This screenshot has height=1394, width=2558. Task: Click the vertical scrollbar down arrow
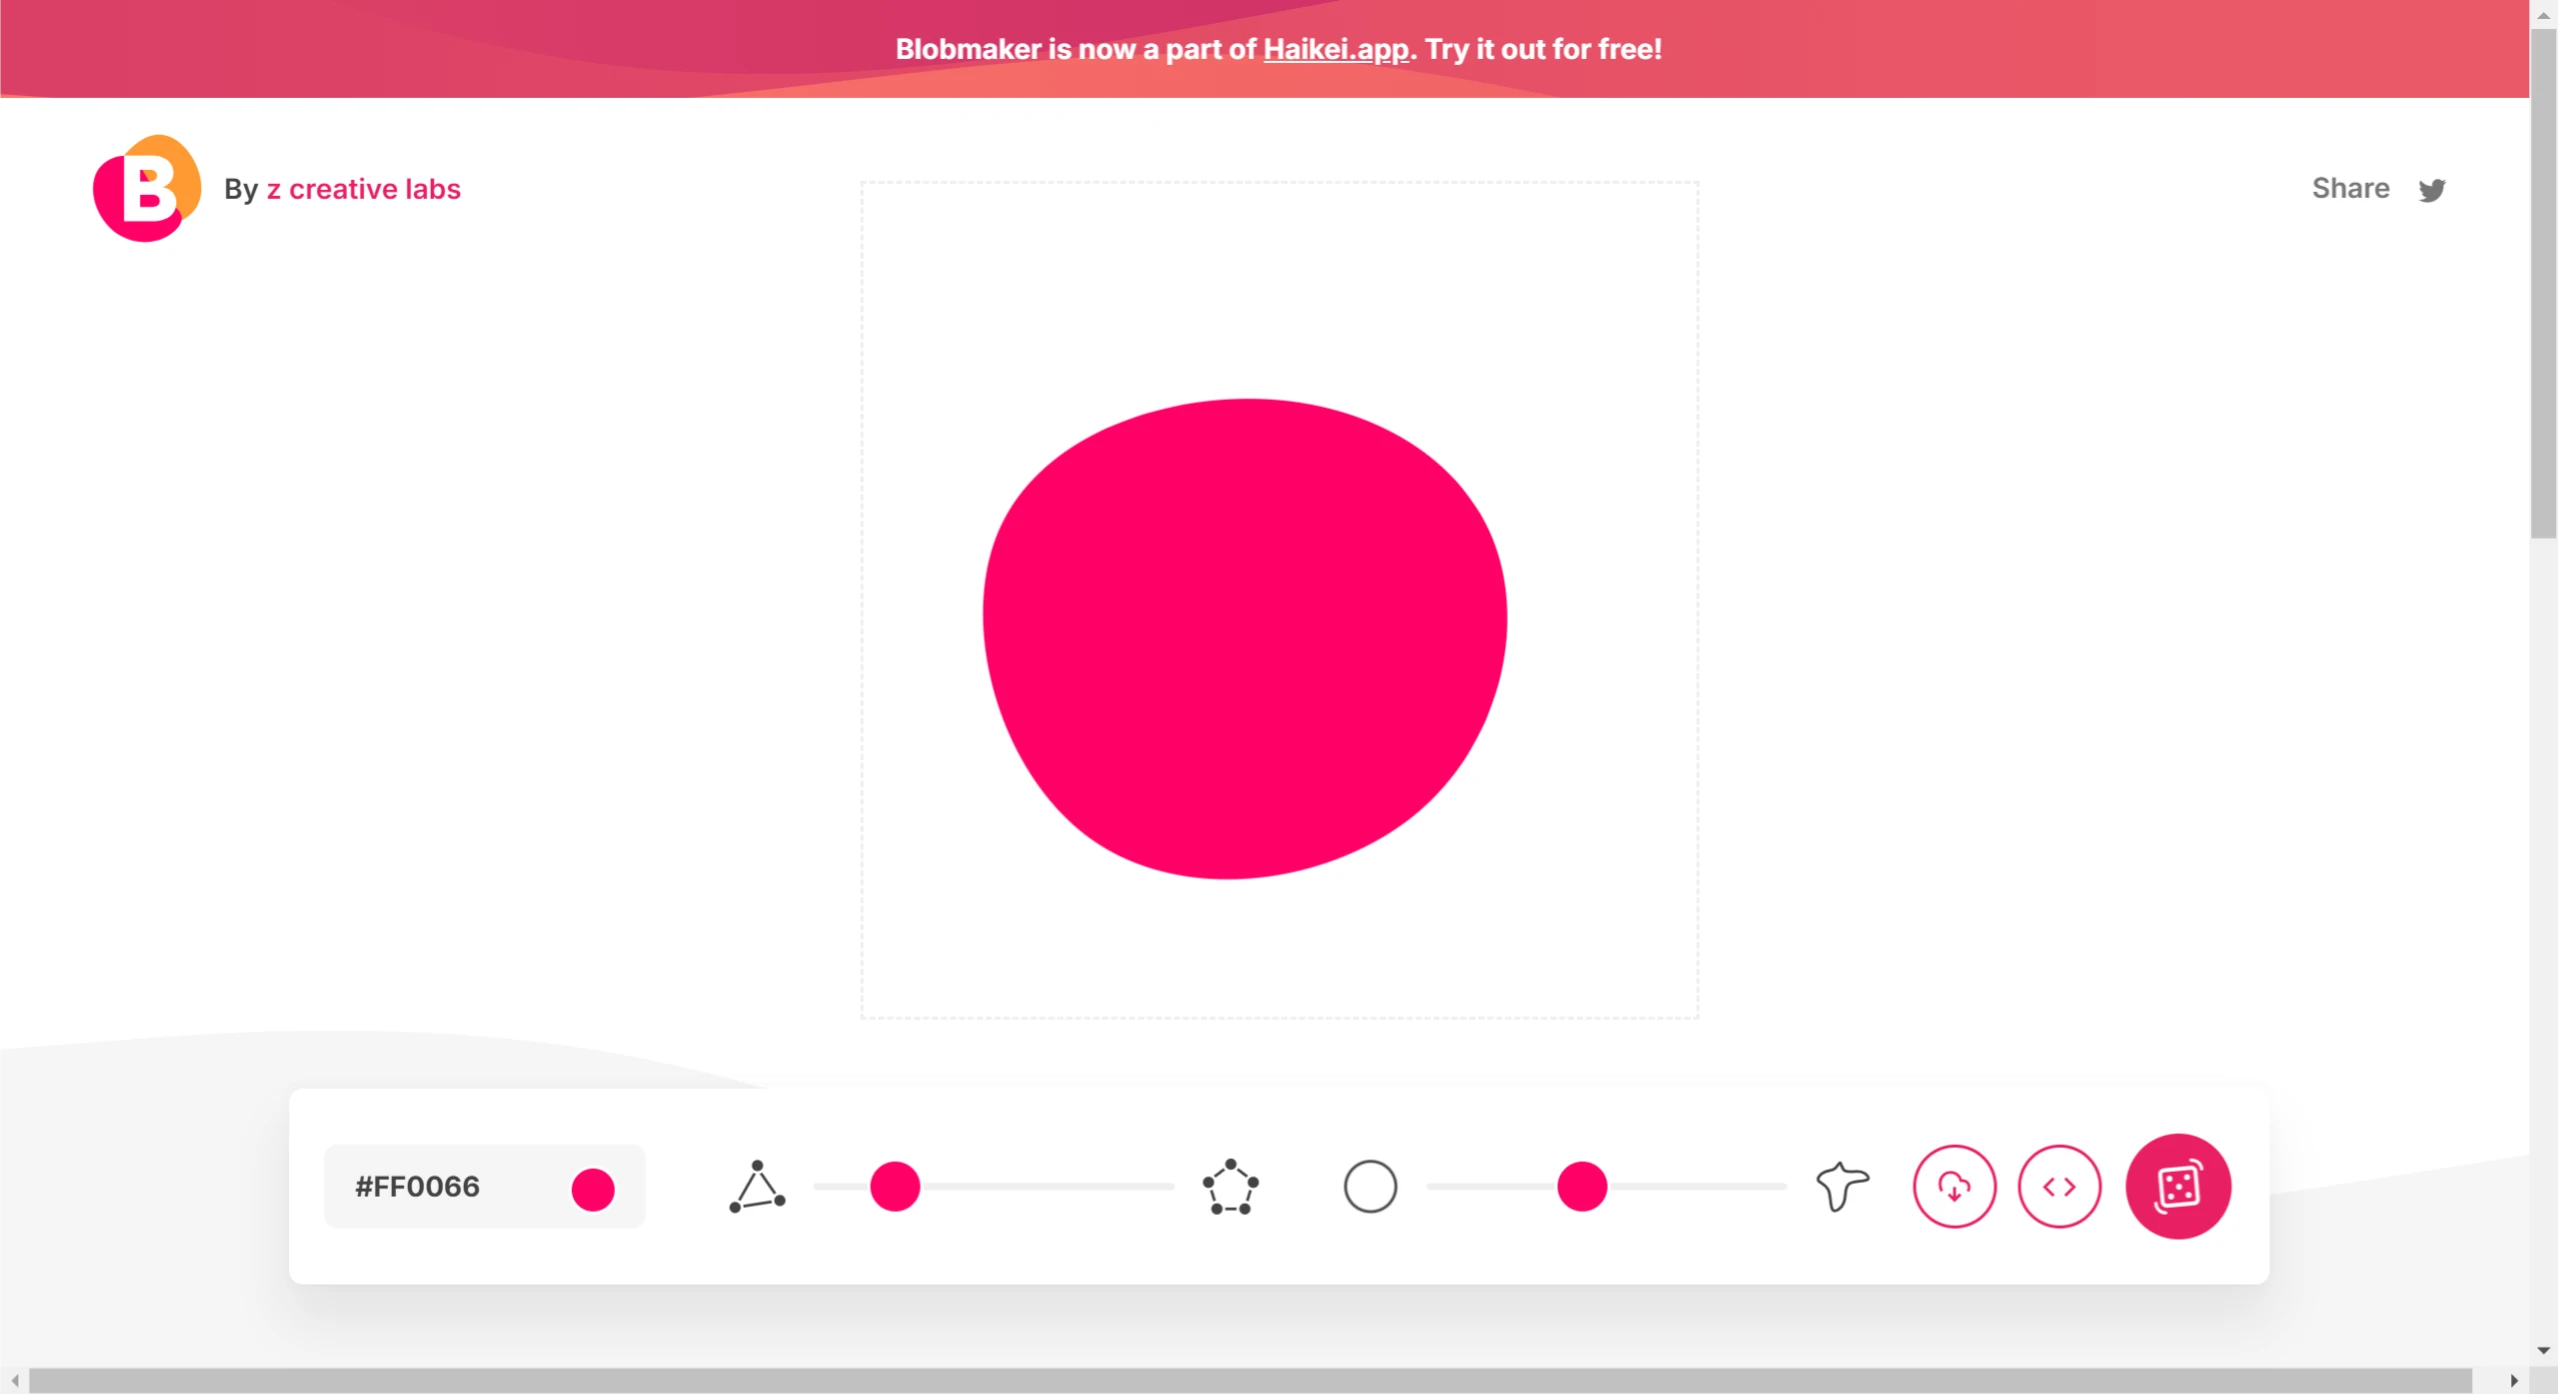[x=2542, y=1349]
